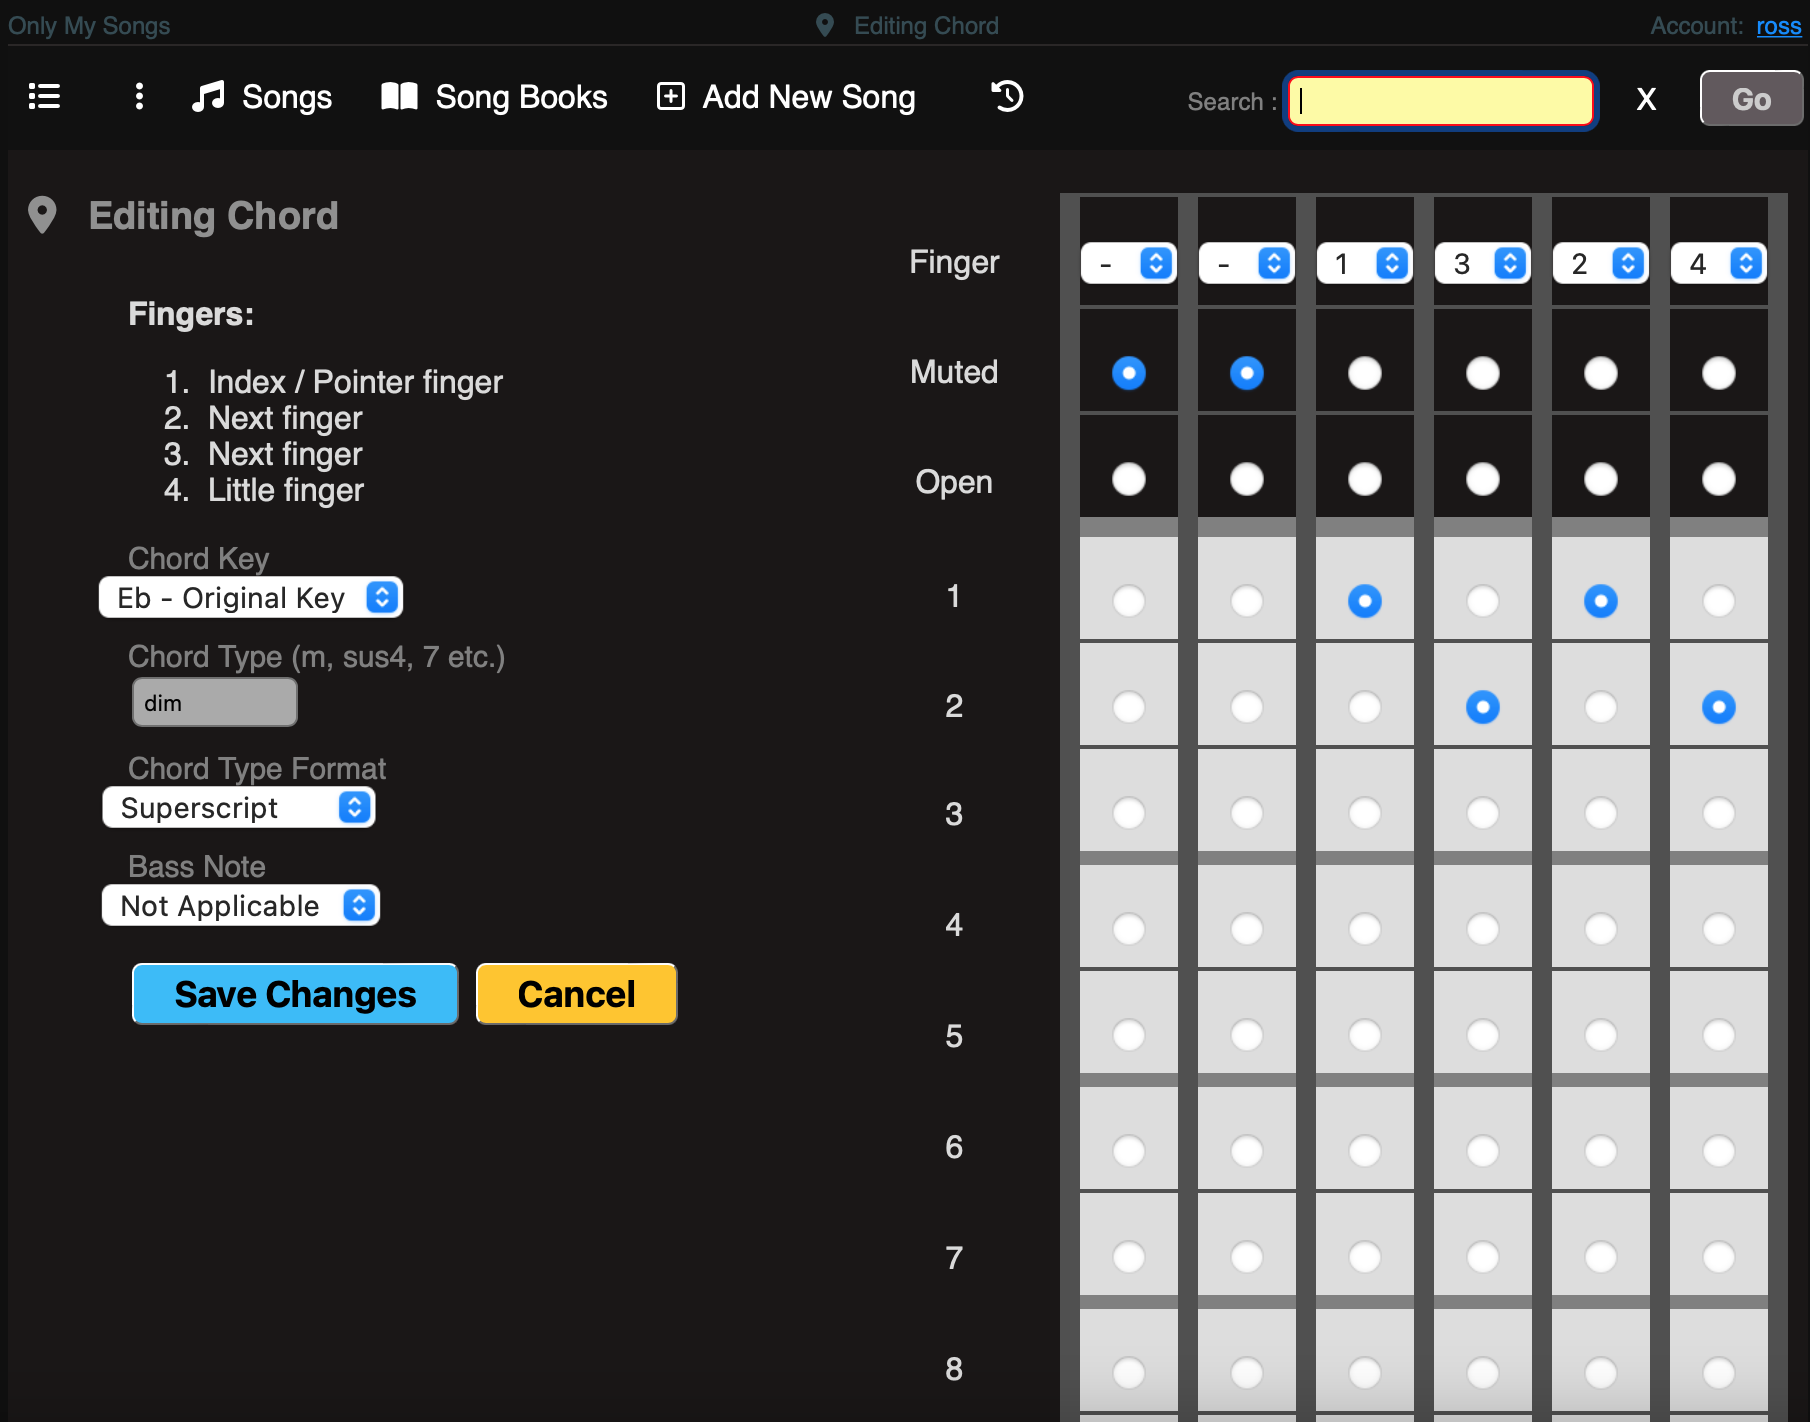This screenshot has width=1810, height=1422.
Task: Open the Chord Key dropdown
Action: click(251, 598)
